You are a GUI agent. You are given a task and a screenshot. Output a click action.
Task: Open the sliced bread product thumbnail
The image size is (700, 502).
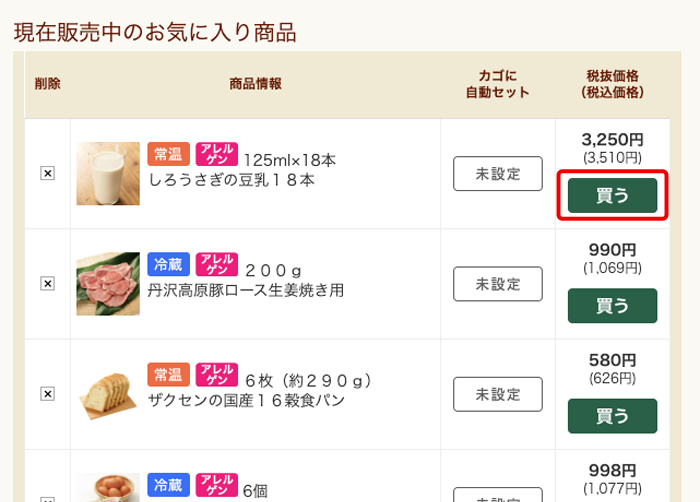108,394
